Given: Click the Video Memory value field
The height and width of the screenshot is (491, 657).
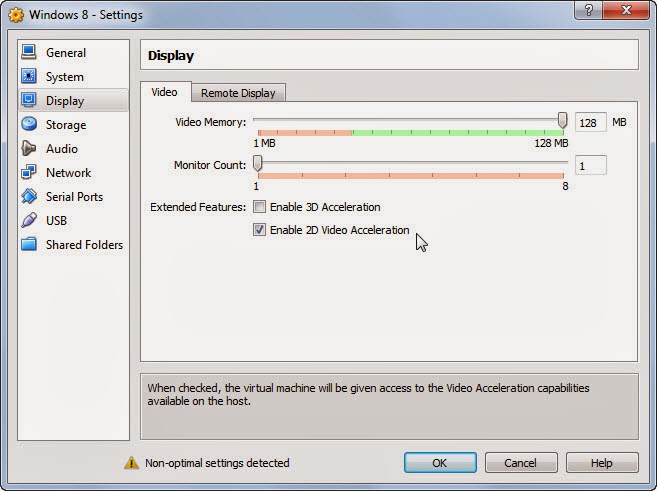Looking at the screenshot, I should 590,122.
